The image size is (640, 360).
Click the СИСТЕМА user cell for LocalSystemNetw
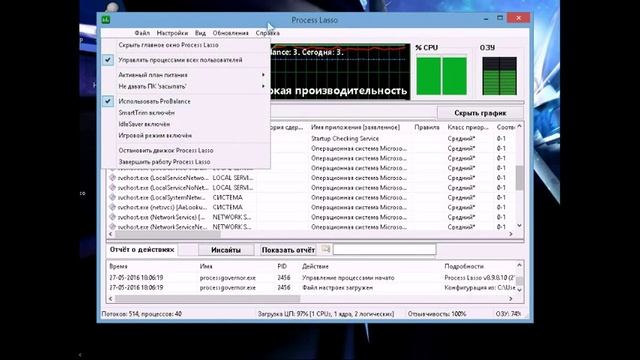pyautogui.click(x=228, y=198)
